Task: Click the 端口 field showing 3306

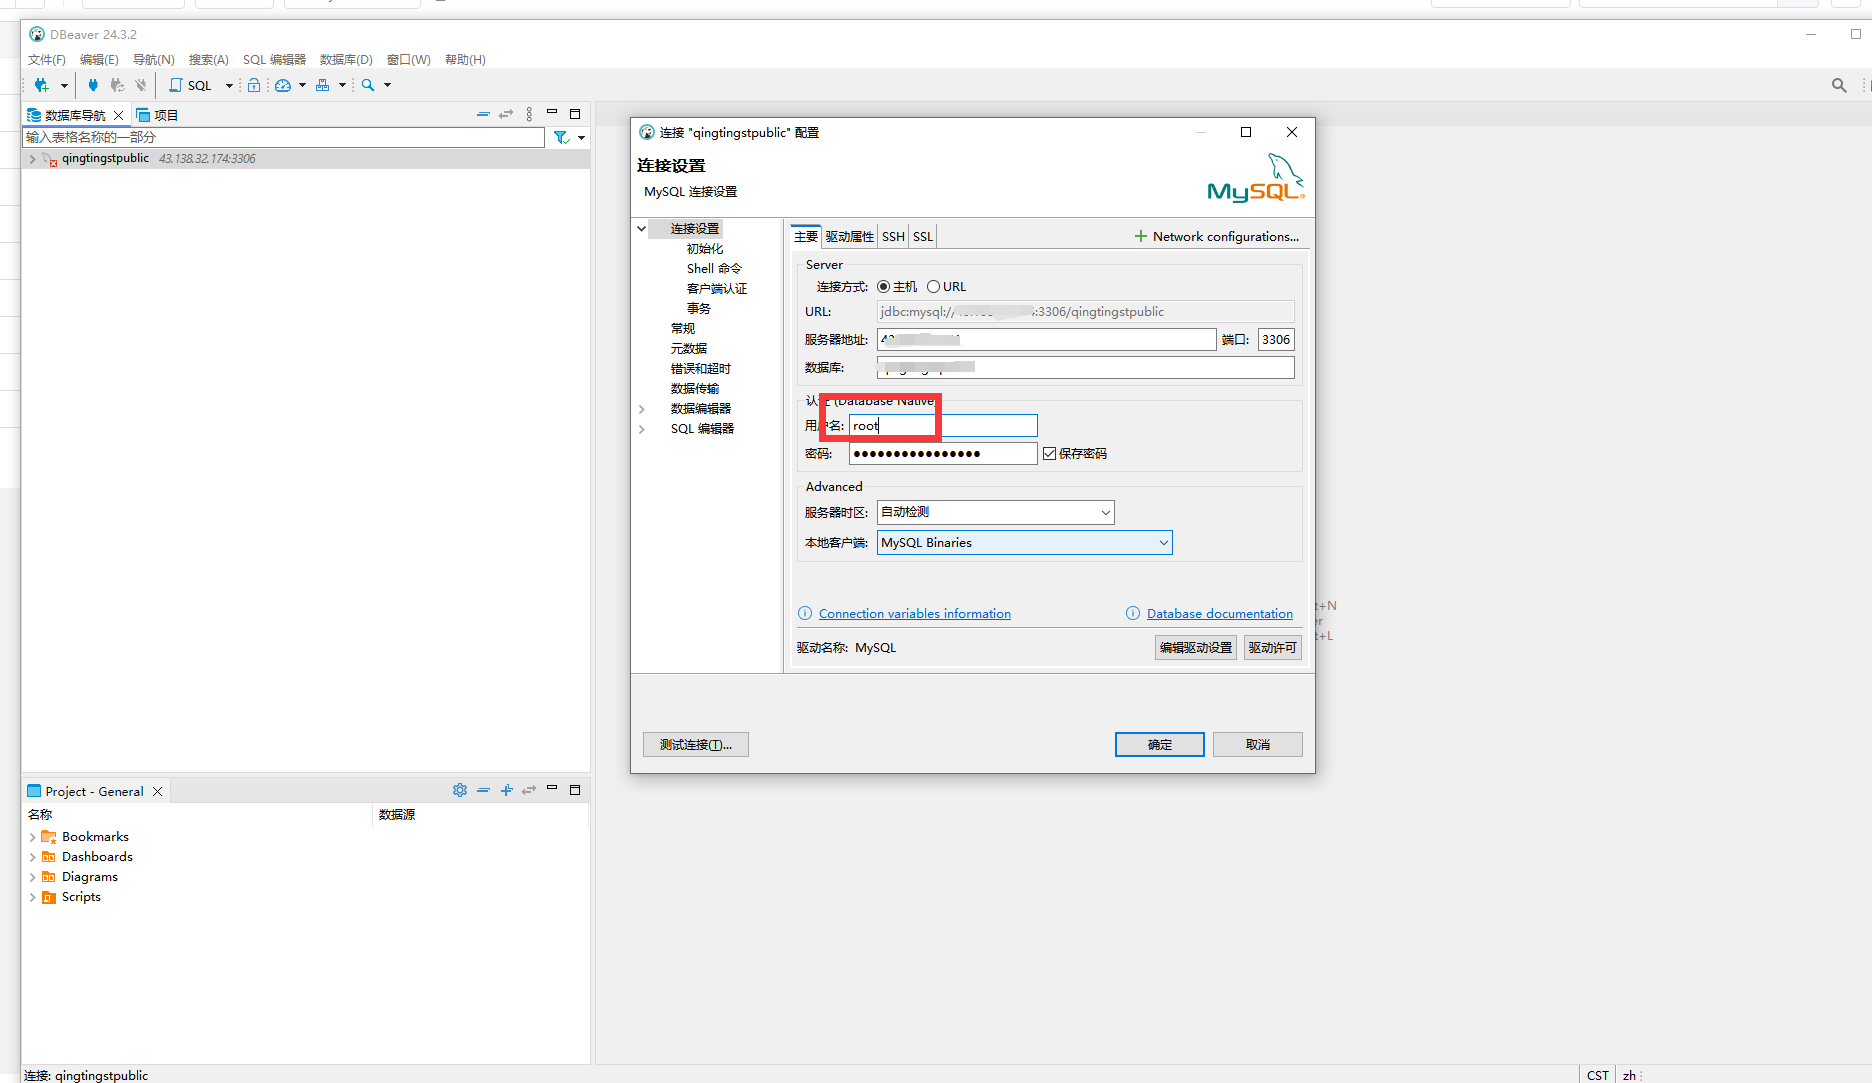Action: (1276, 340)
